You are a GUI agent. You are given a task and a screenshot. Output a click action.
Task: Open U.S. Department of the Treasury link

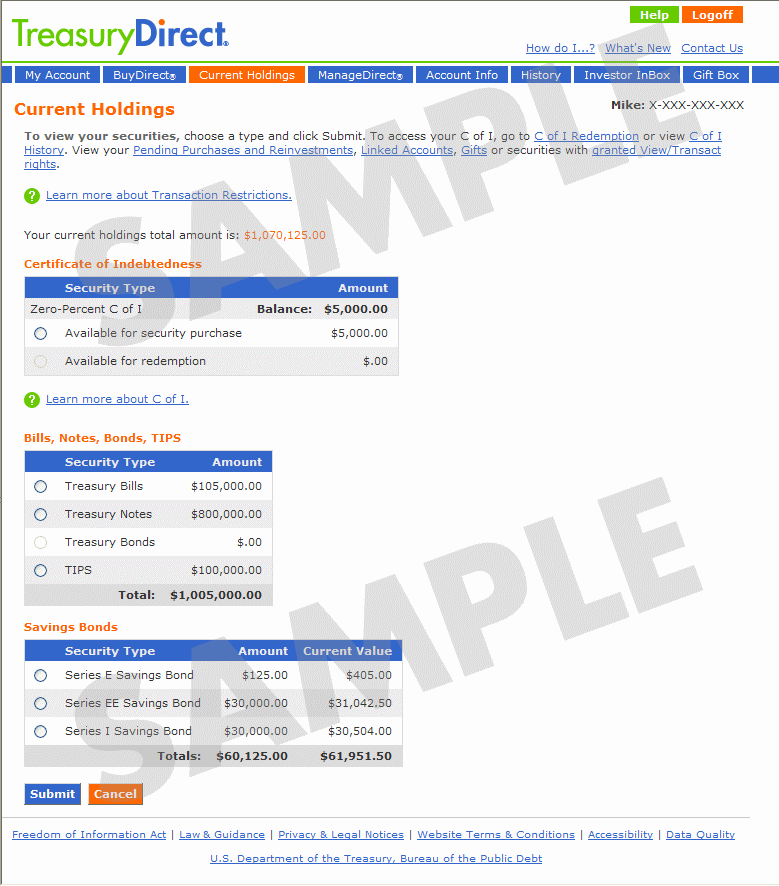click(376, 859)
